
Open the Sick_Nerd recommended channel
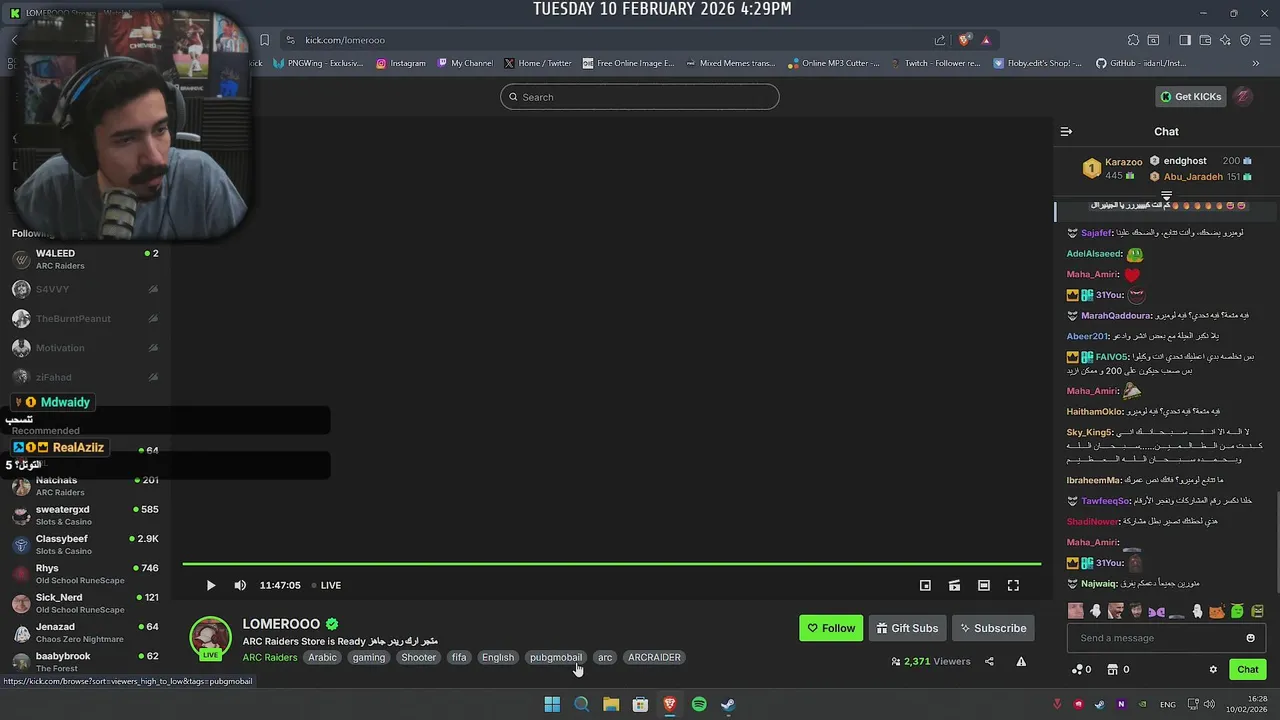coord(85,603)
